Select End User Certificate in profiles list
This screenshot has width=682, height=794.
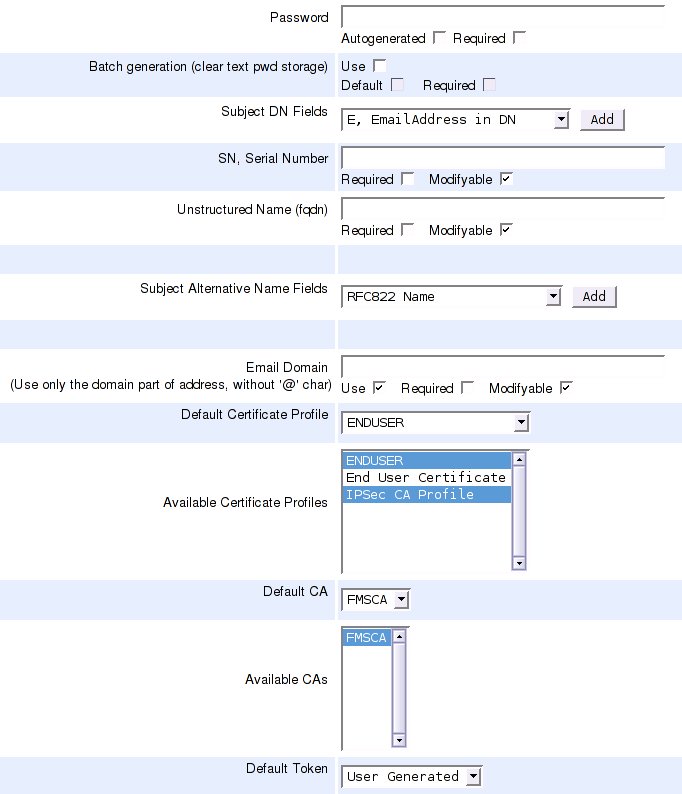click(x=426, y=478)
